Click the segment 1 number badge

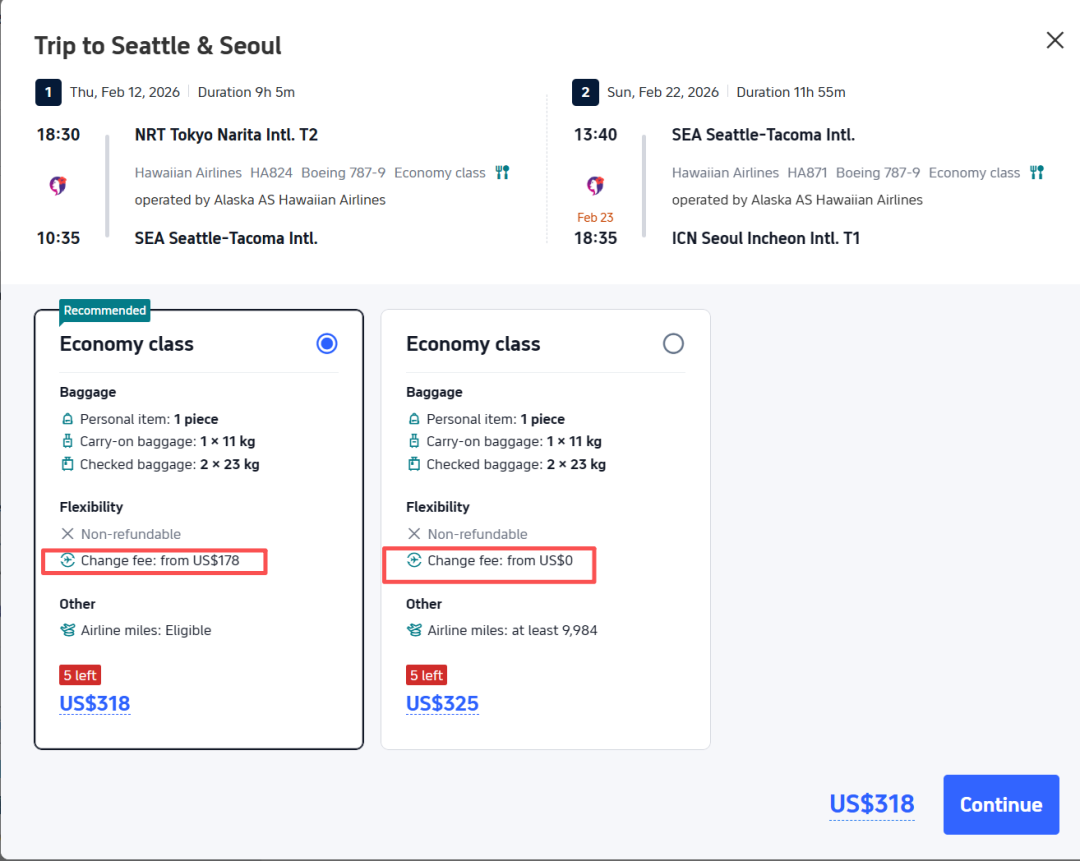point(48,93)
